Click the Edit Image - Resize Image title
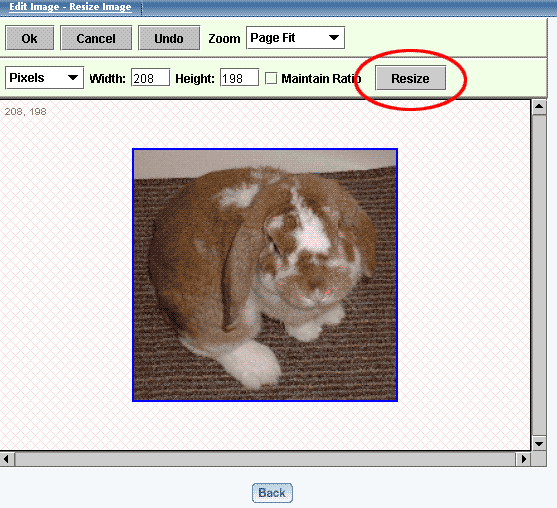557x508 pixels. (x=70, y=7)
